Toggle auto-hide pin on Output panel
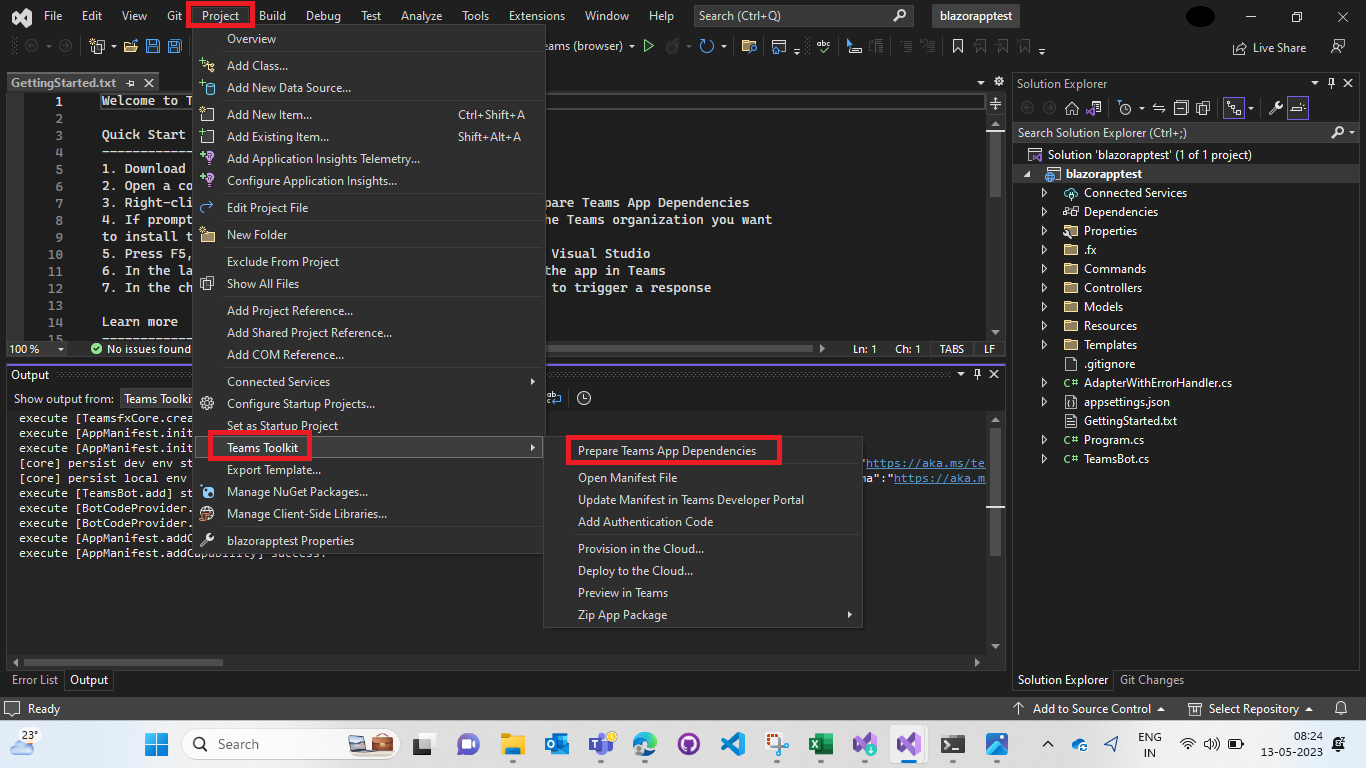The height and width of the screenshot is (768, 1366). (x=977, y=374)
